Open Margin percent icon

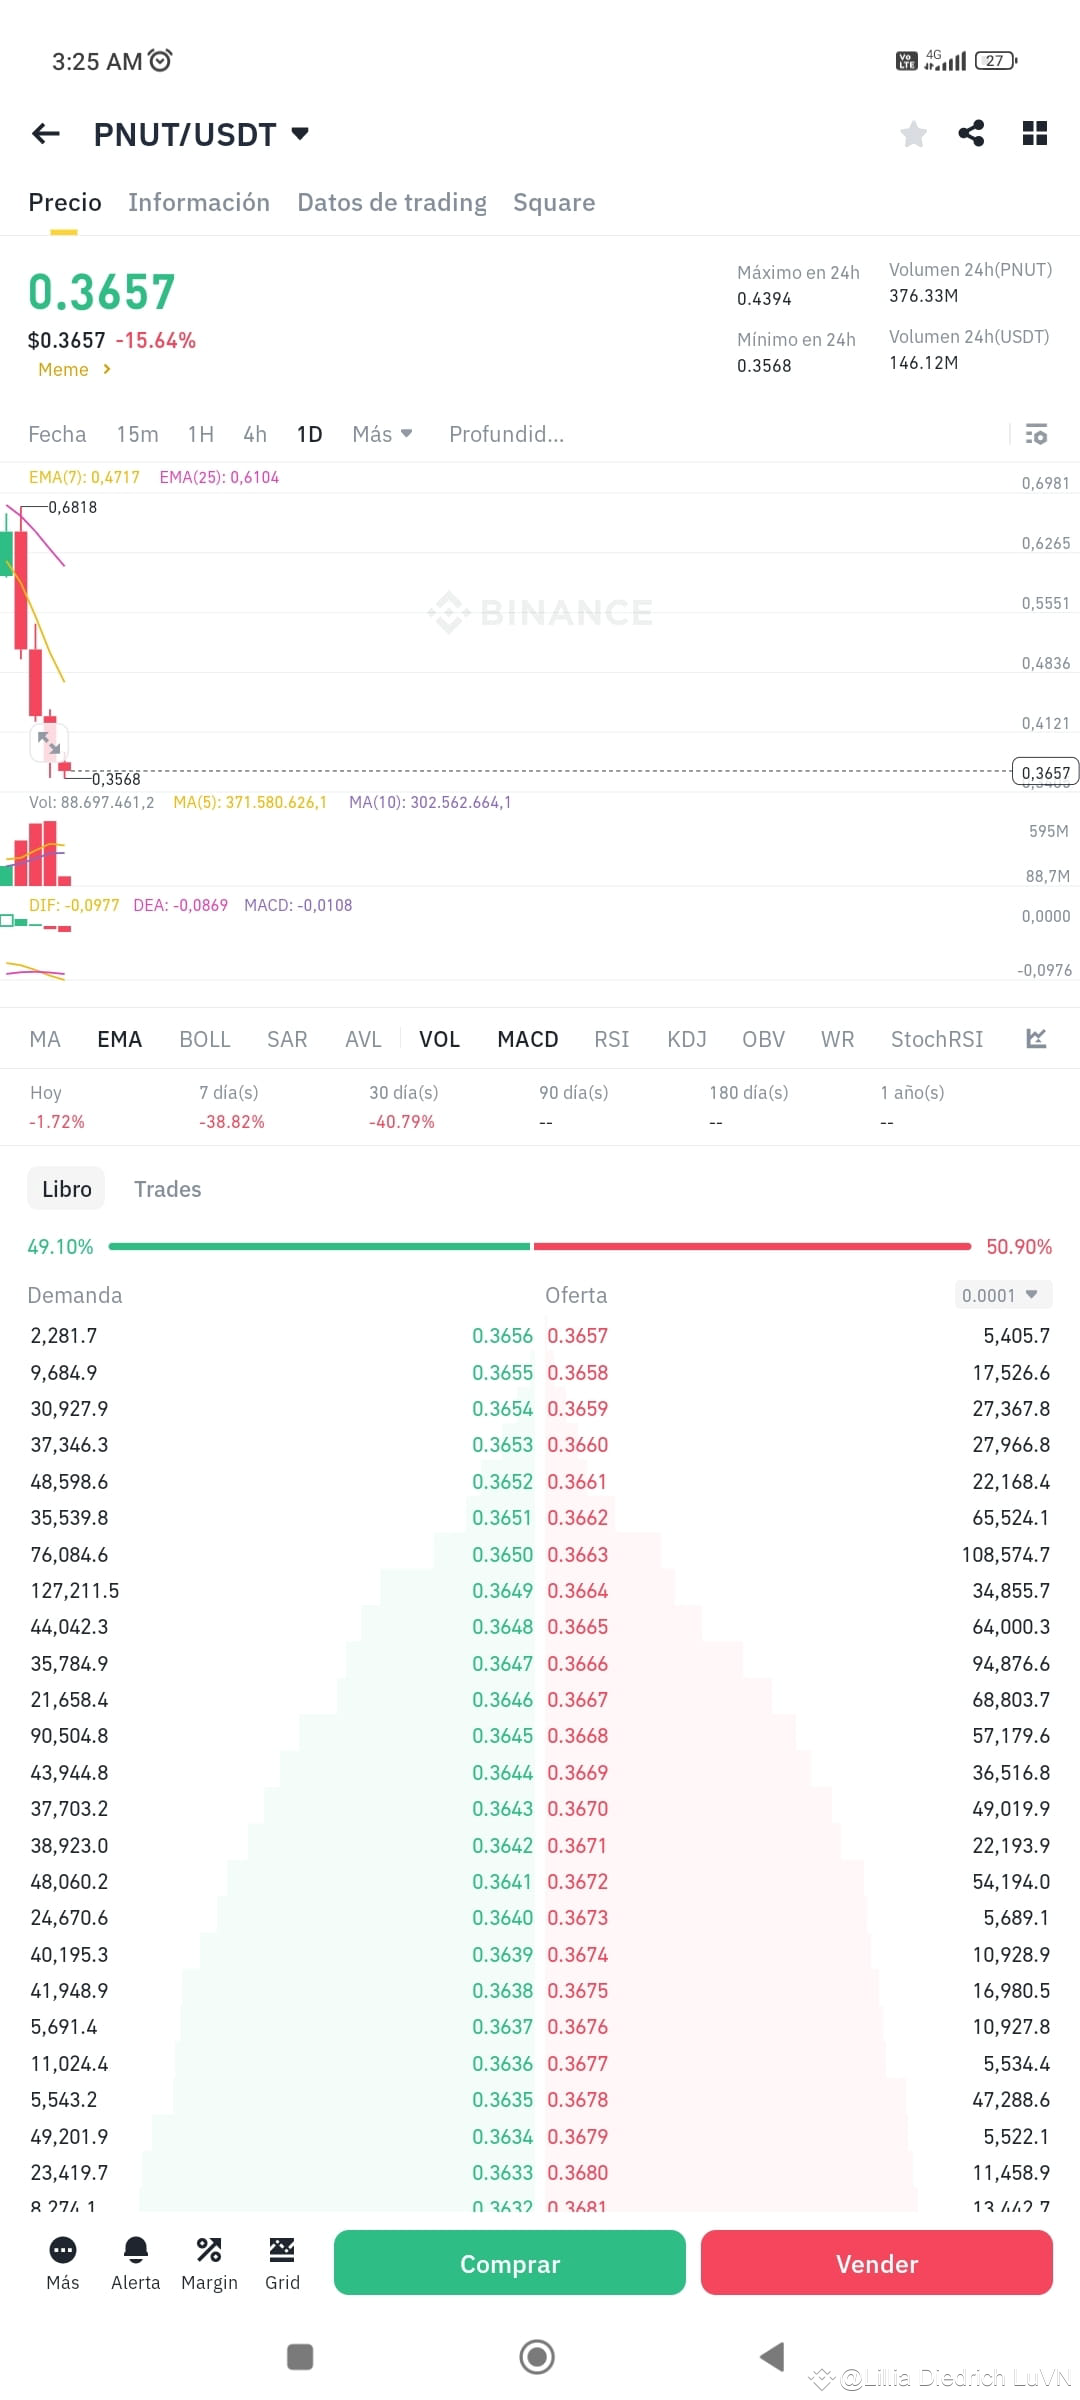click(209, 2264)
